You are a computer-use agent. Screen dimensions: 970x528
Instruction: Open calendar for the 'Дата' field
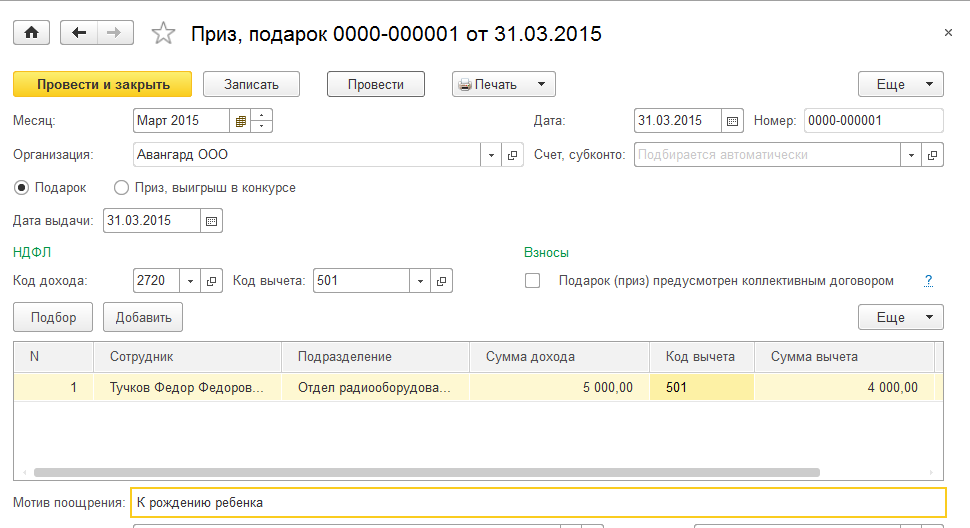point(732,121)
